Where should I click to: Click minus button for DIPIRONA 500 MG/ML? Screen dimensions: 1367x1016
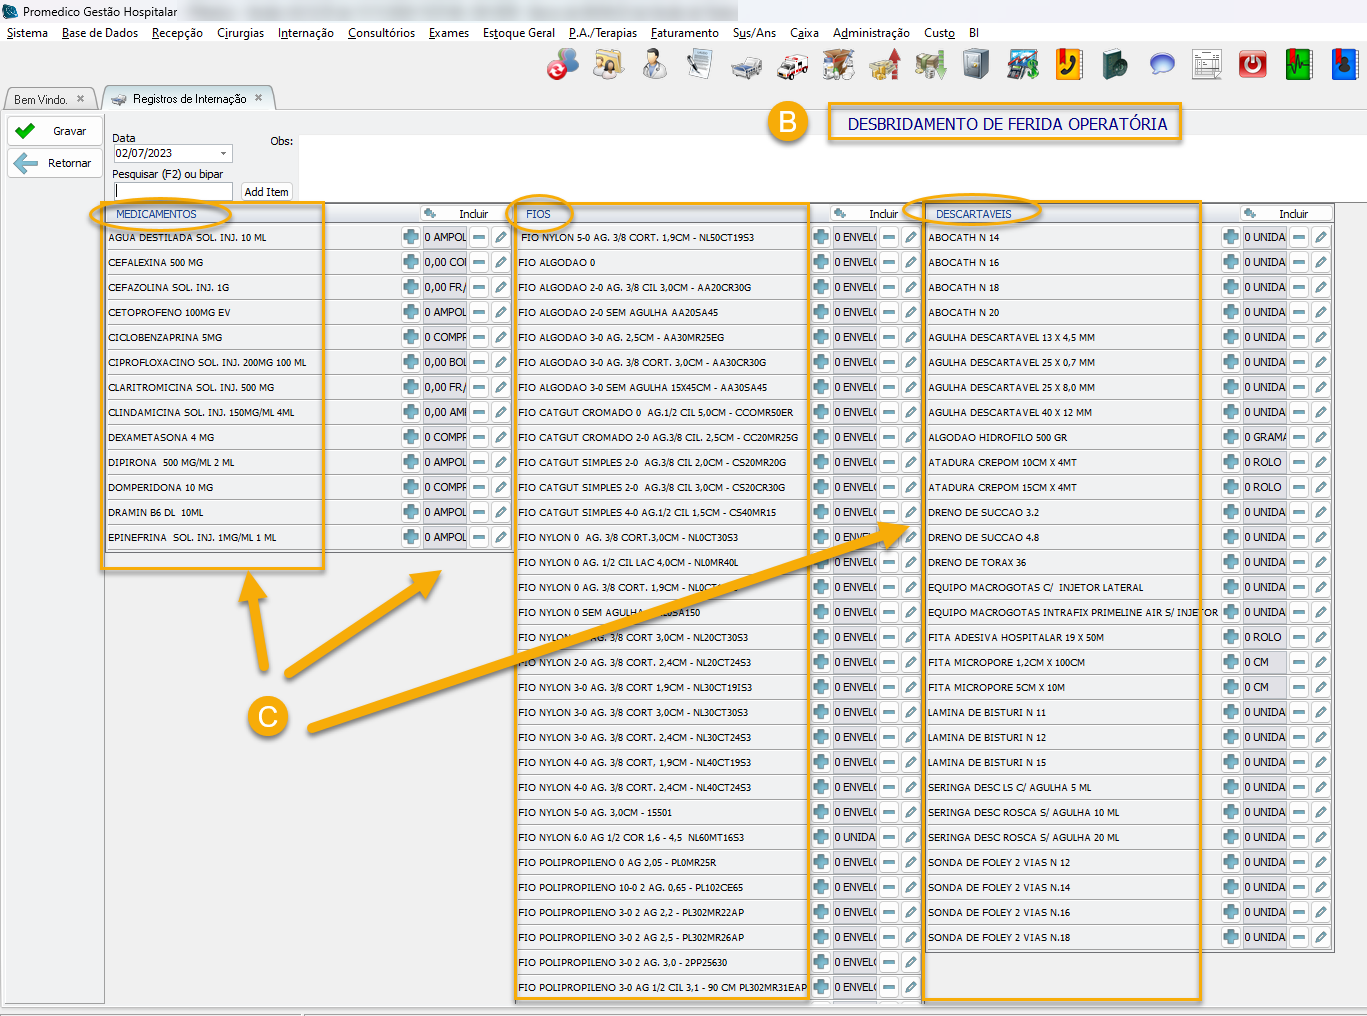pyautogui.click(x=479, y=462)
